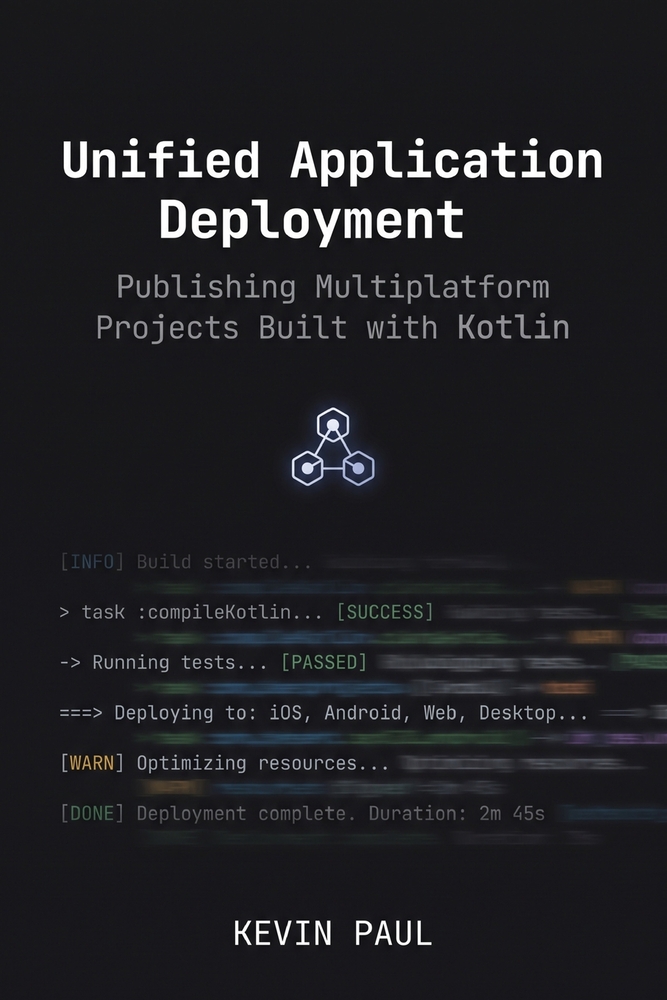Click the "[DONE]" tag
667x1000 pixels.
[92, 814]
